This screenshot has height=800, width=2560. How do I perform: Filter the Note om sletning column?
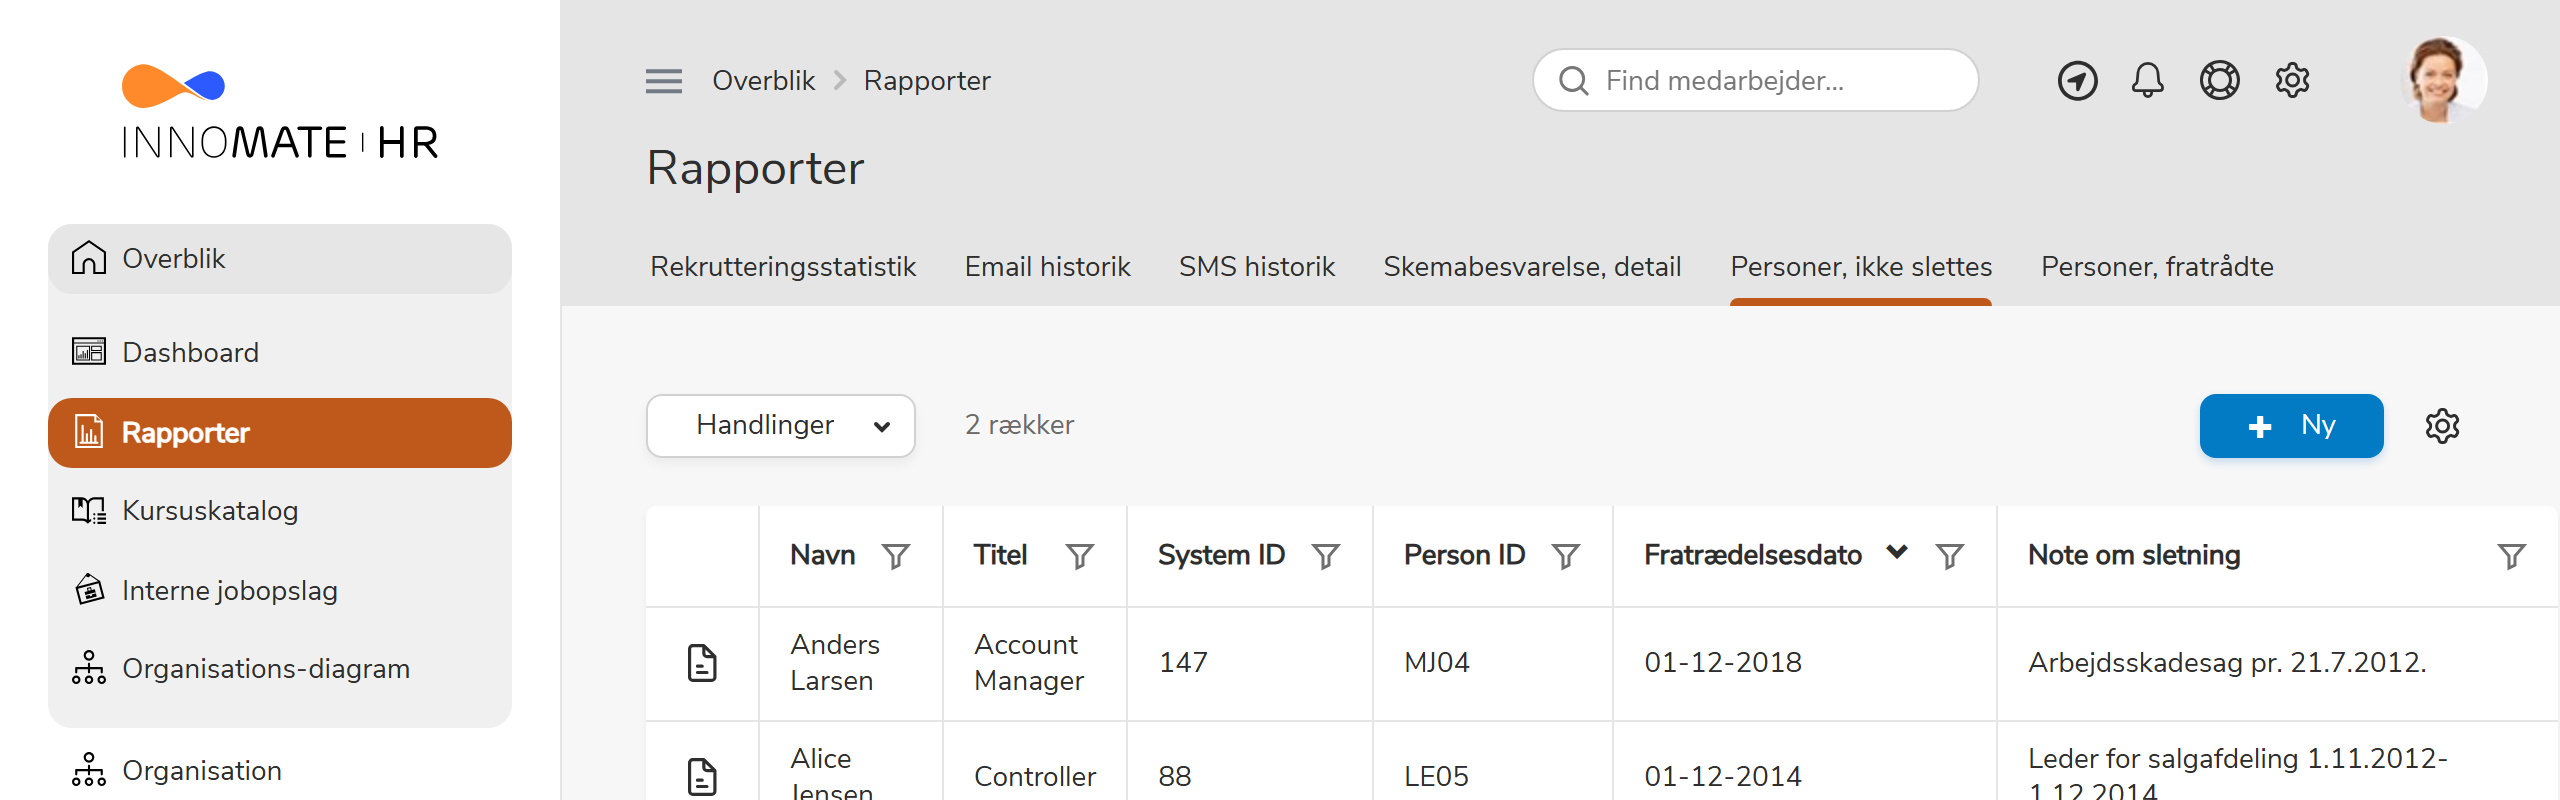pos(2511,556)
